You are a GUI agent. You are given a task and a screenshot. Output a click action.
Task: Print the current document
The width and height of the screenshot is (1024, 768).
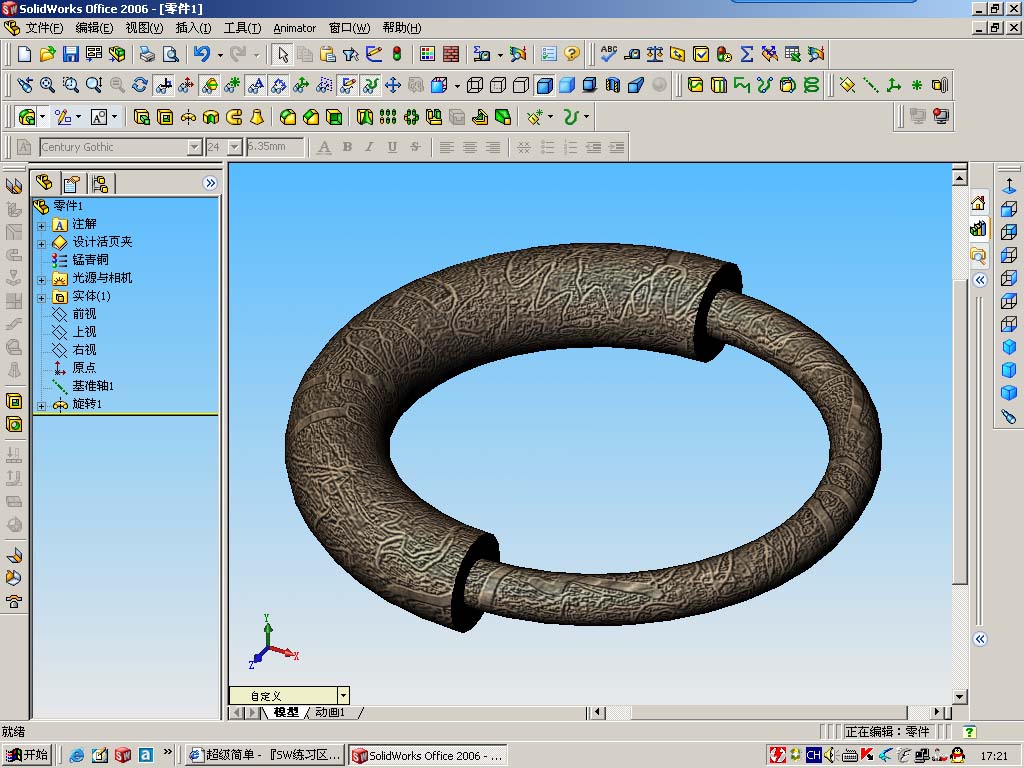[148, 54]
